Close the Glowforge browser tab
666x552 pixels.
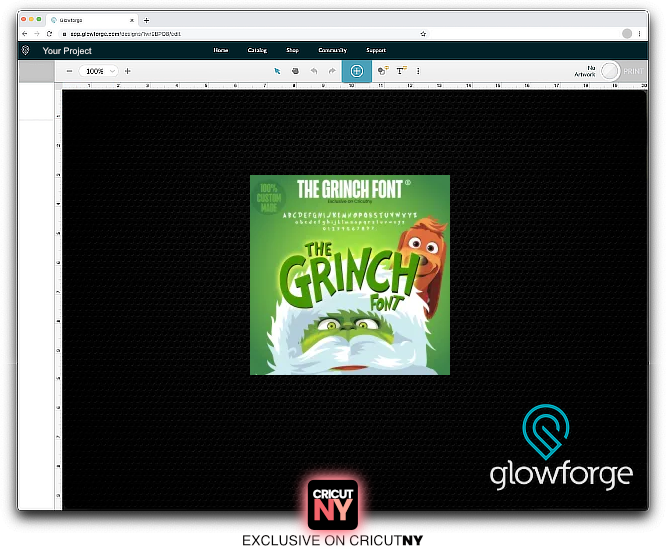click(132, 20)
